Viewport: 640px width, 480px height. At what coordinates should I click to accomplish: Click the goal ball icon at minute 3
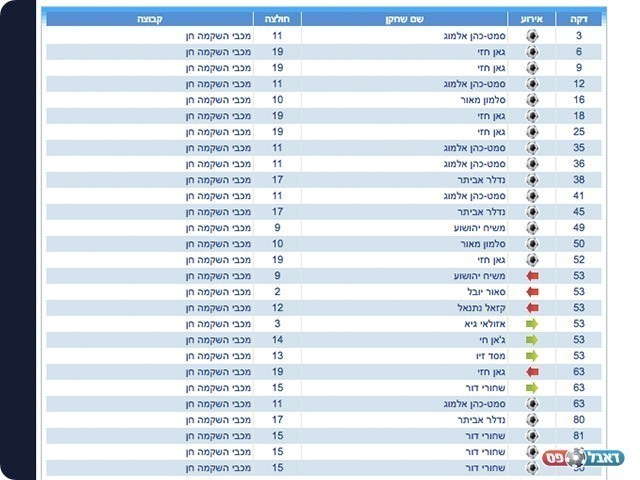click(532, 35)
